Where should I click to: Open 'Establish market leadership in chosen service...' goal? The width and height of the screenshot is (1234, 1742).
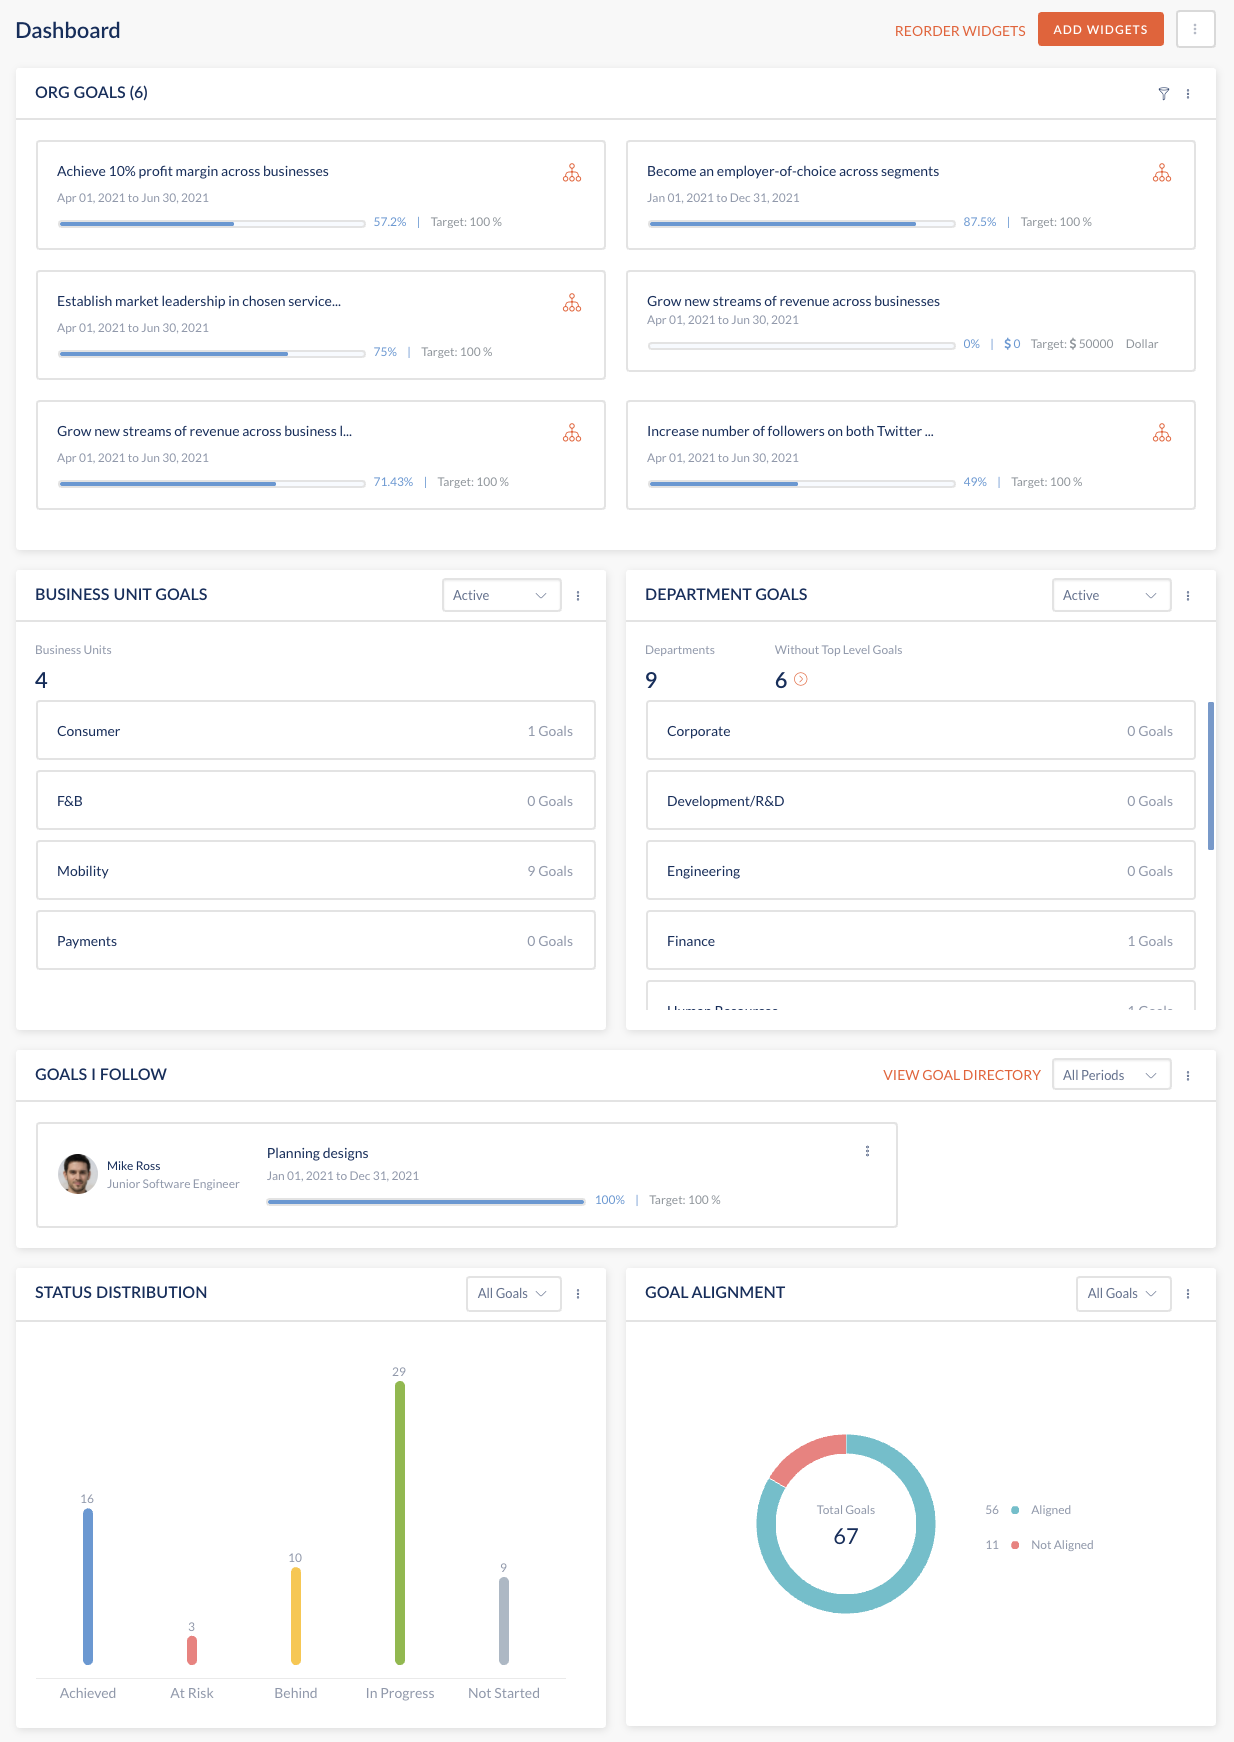(x=321, y=325)
